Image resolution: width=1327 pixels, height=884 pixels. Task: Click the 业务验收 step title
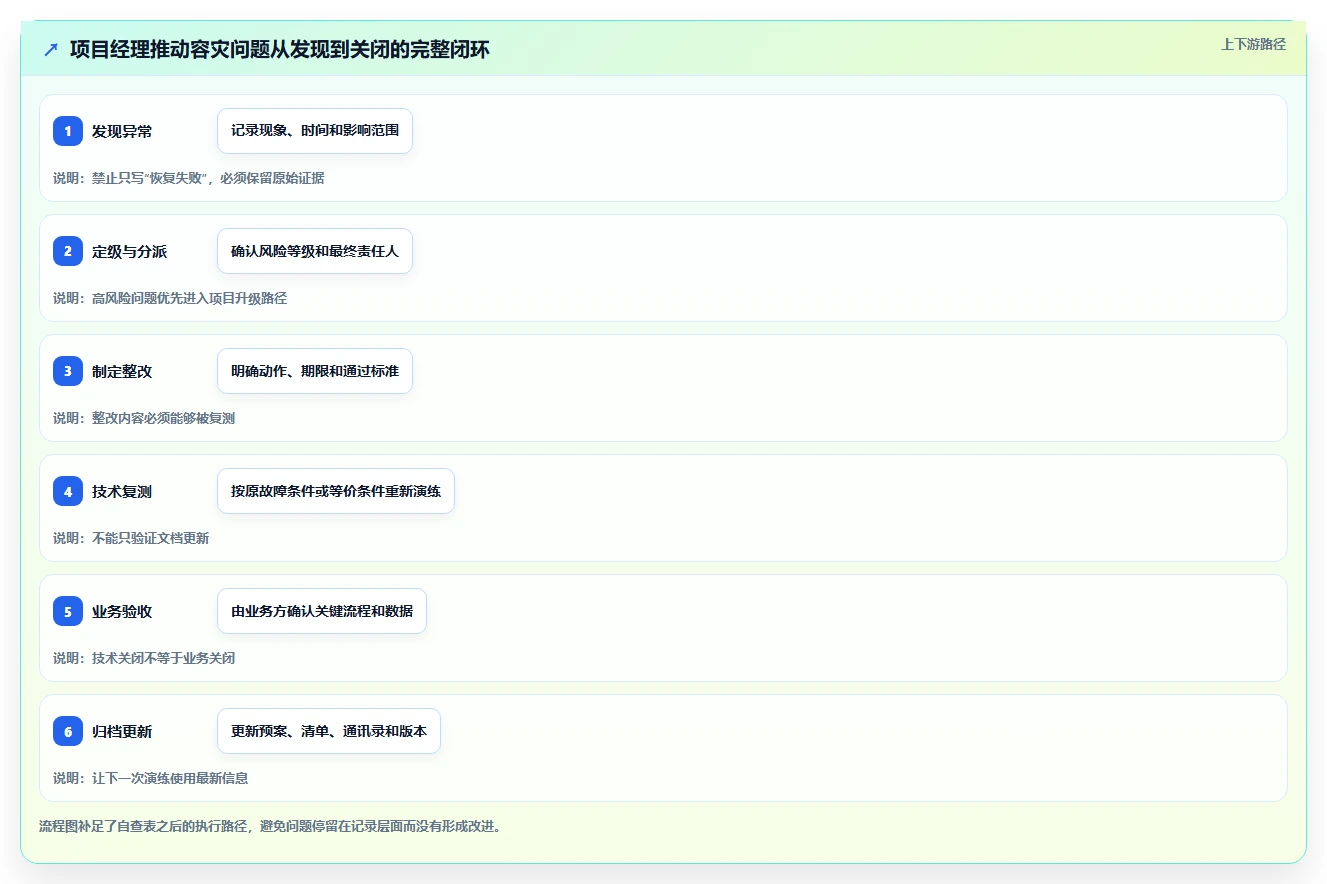coord(122,611)
